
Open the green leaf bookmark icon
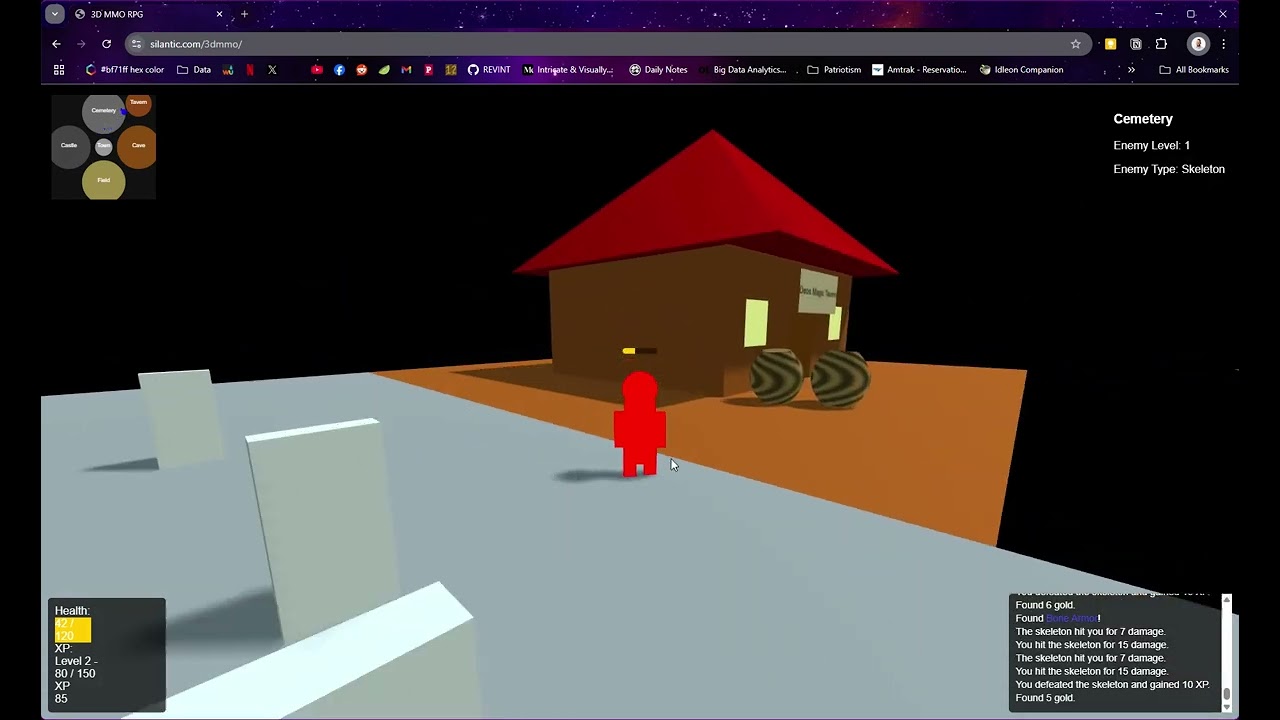tap(384, 70)
